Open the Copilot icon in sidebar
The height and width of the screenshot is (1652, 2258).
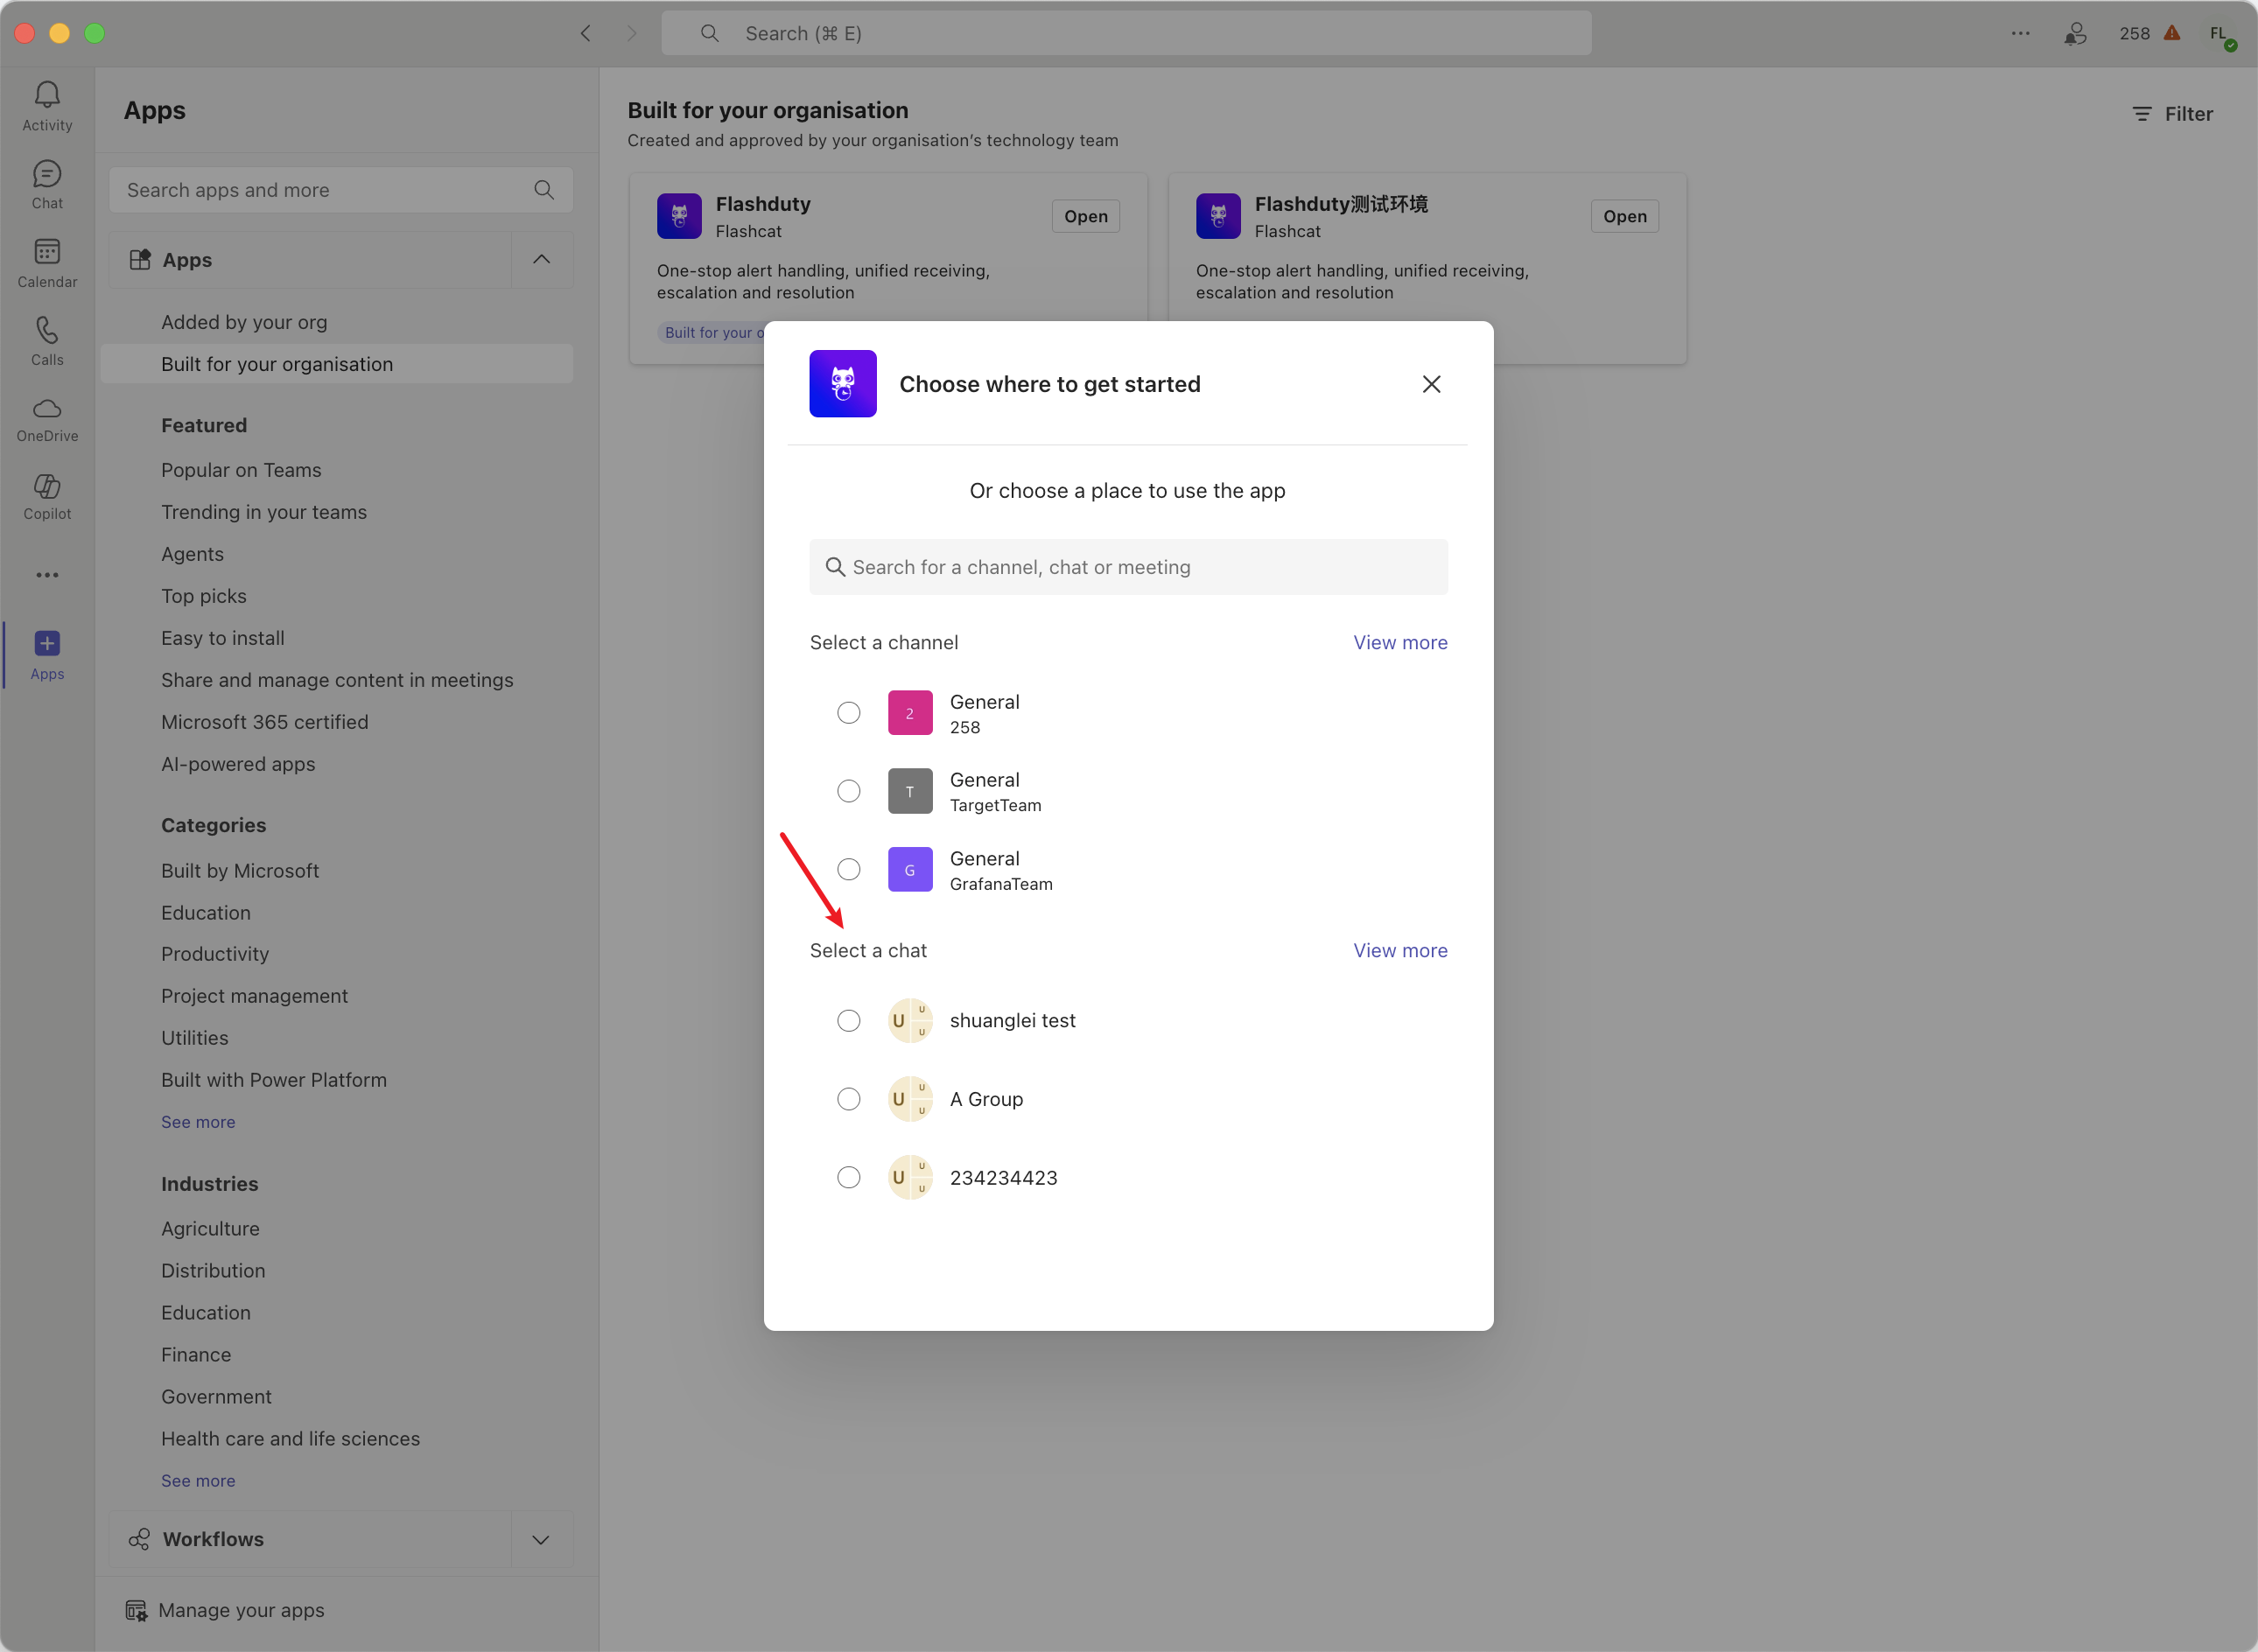(47, 486)
